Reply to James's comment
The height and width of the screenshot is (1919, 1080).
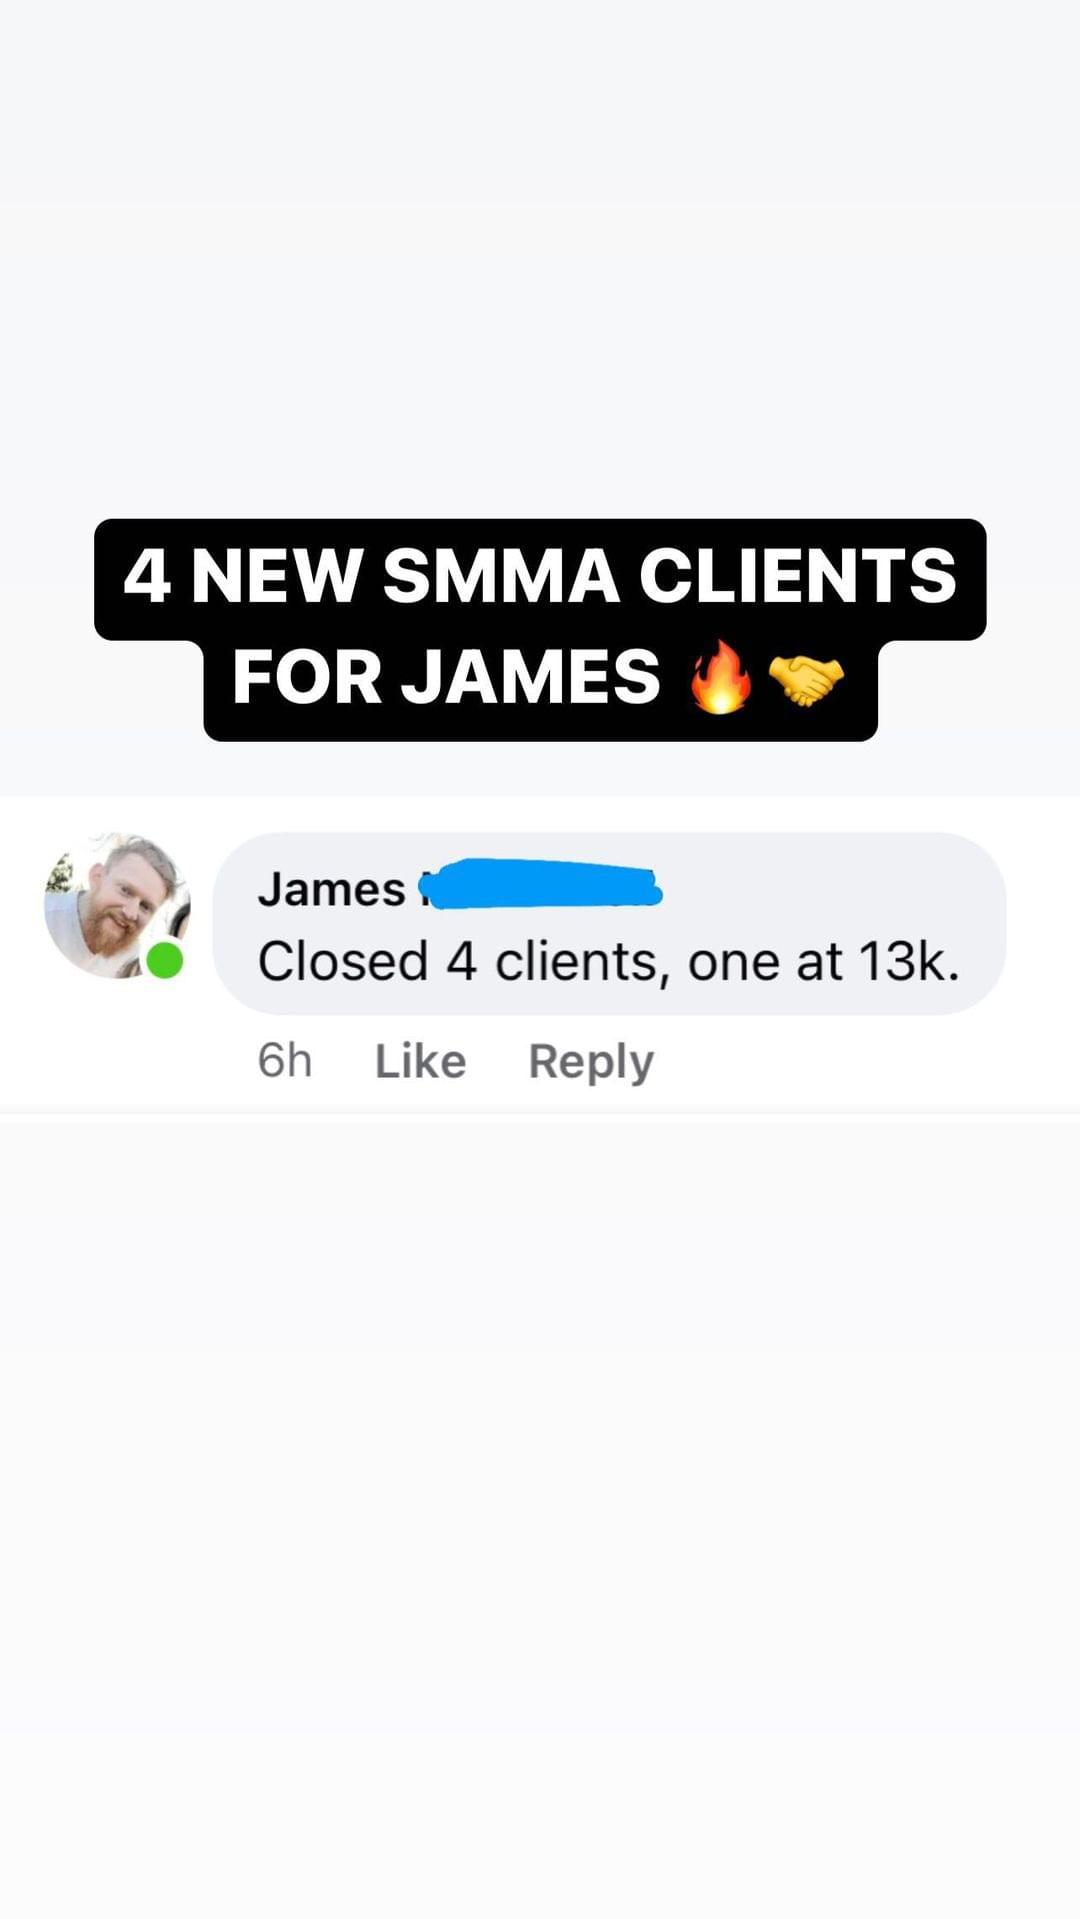click(x=591, y=1062)
